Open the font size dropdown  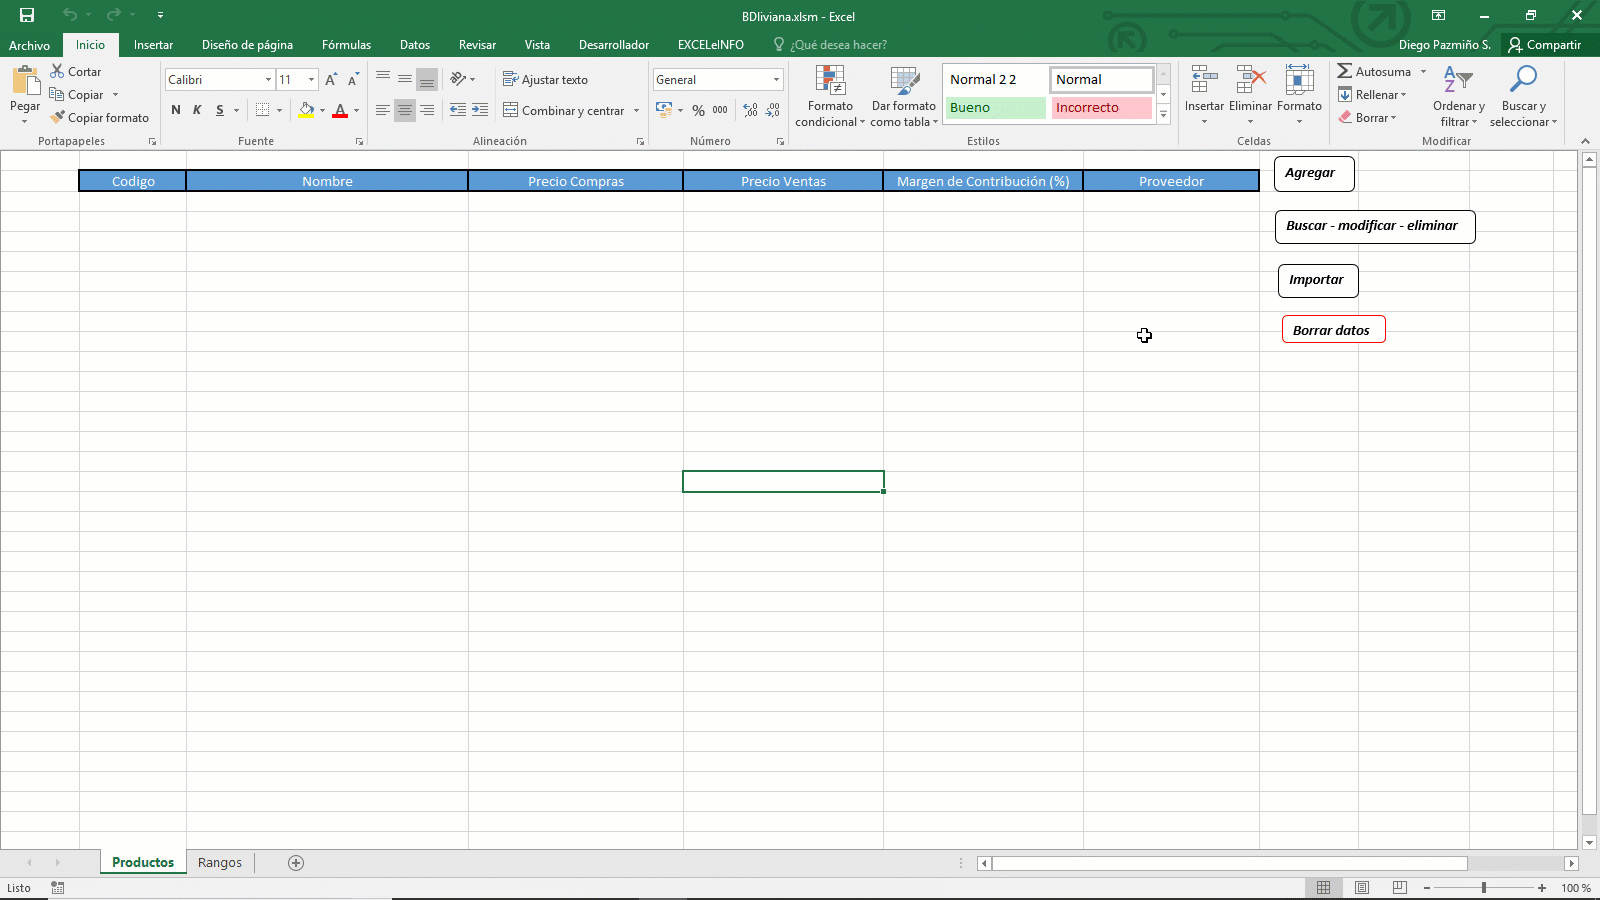[310, 79]
